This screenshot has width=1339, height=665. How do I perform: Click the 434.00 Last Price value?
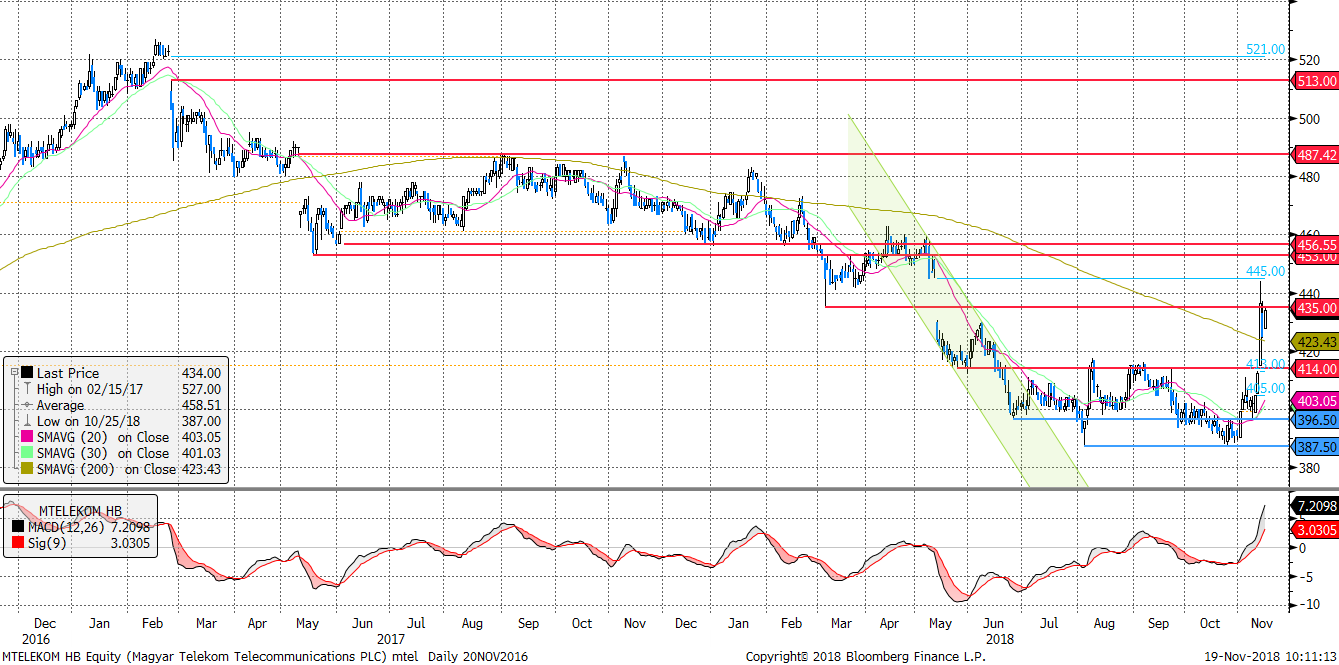pyautogui.click(x=200, y=373)
